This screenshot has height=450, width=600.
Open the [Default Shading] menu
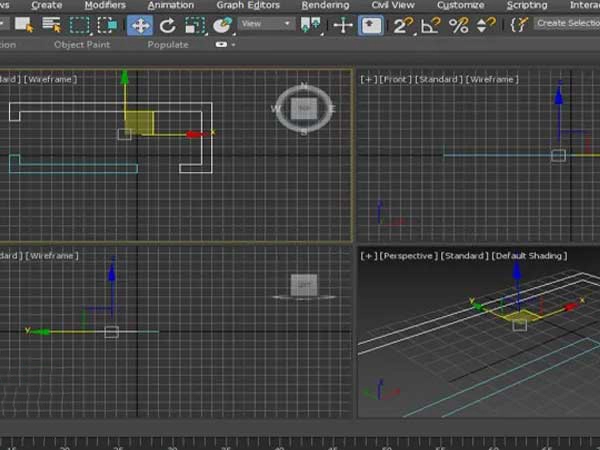(529, 256)
